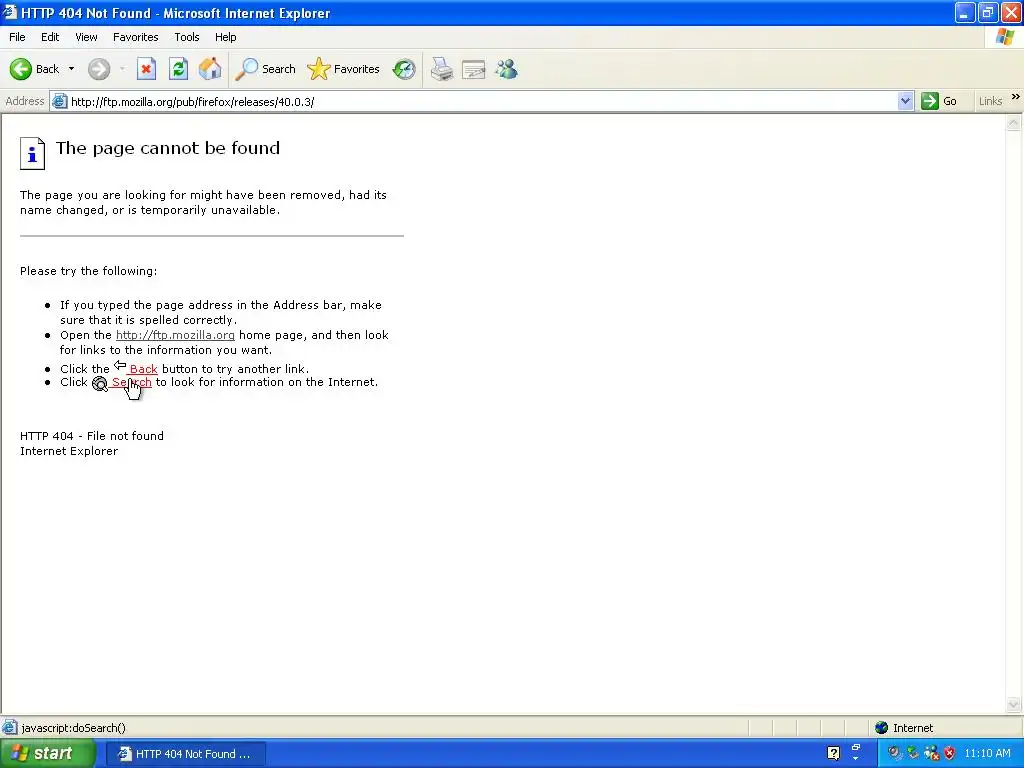The image size is (1024, 768).
Task: Open the Back history dropdown arrow
Action: (71, 69)
